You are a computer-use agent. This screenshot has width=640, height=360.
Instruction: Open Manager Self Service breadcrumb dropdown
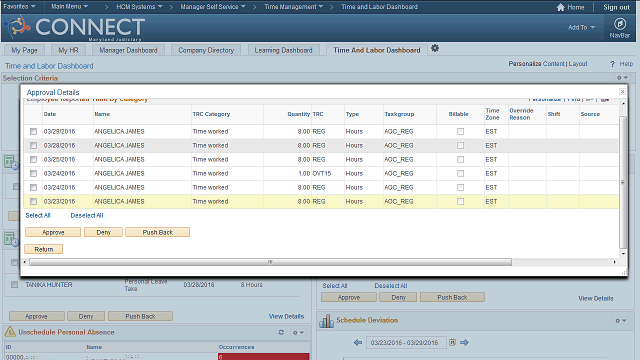point(213,7)
